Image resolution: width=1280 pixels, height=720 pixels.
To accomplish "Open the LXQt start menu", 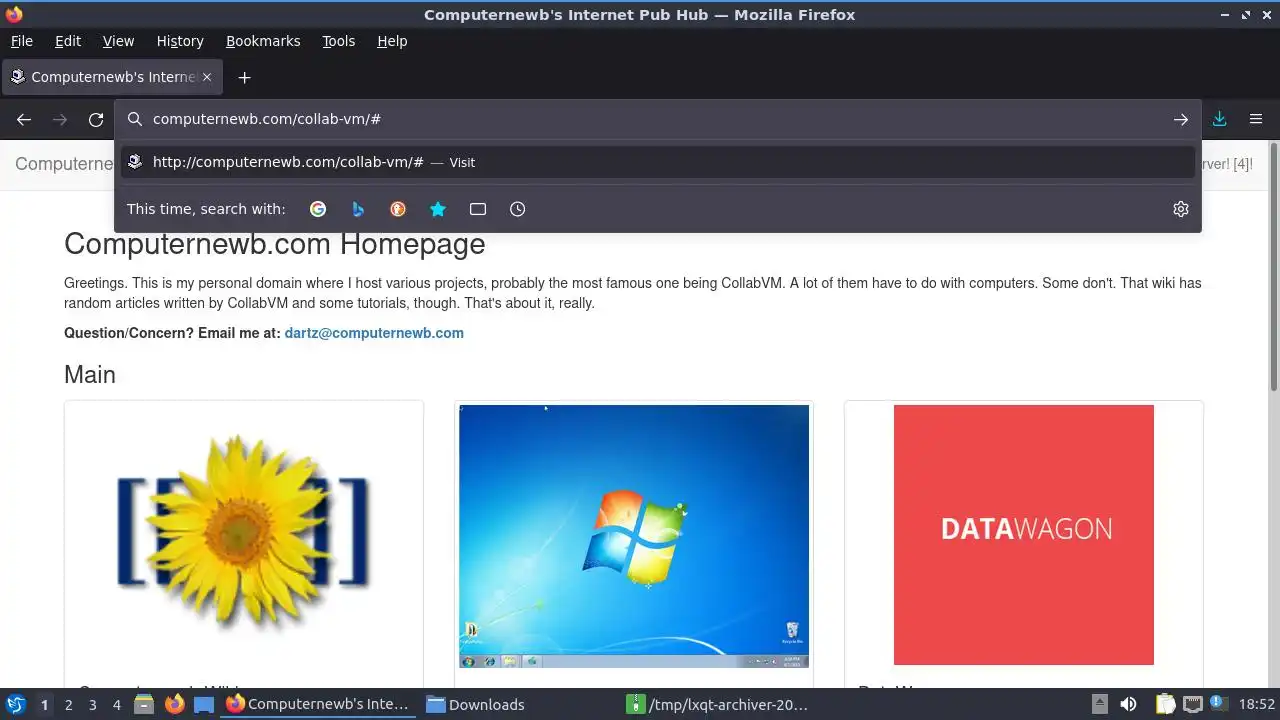I will 15,704.
